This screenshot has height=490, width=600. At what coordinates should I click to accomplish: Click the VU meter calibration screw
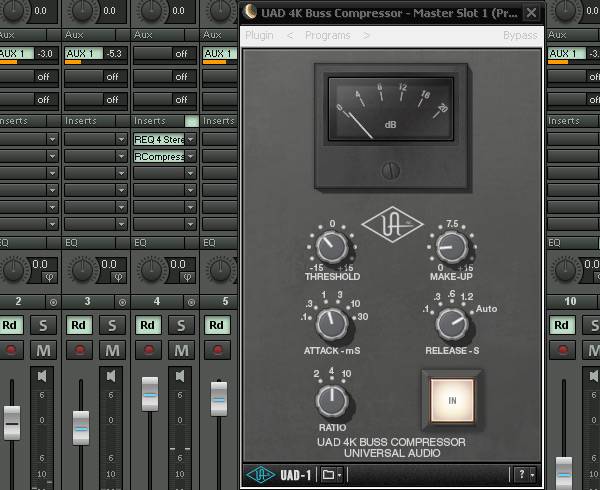391,170
